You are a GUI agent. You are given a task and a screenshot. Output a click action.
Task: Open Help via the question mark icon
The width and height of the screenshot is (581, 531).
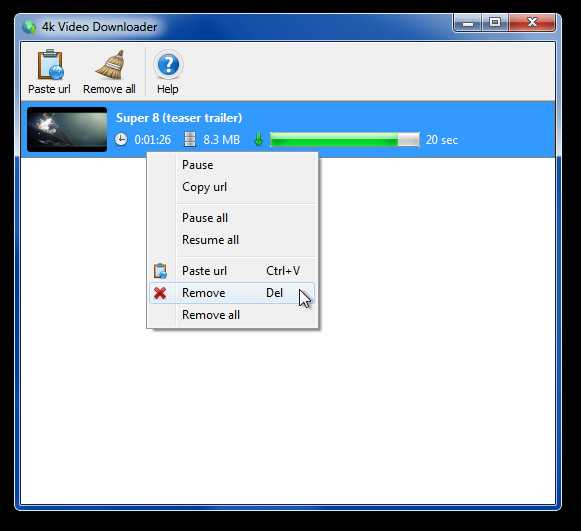tap(168, 65)
